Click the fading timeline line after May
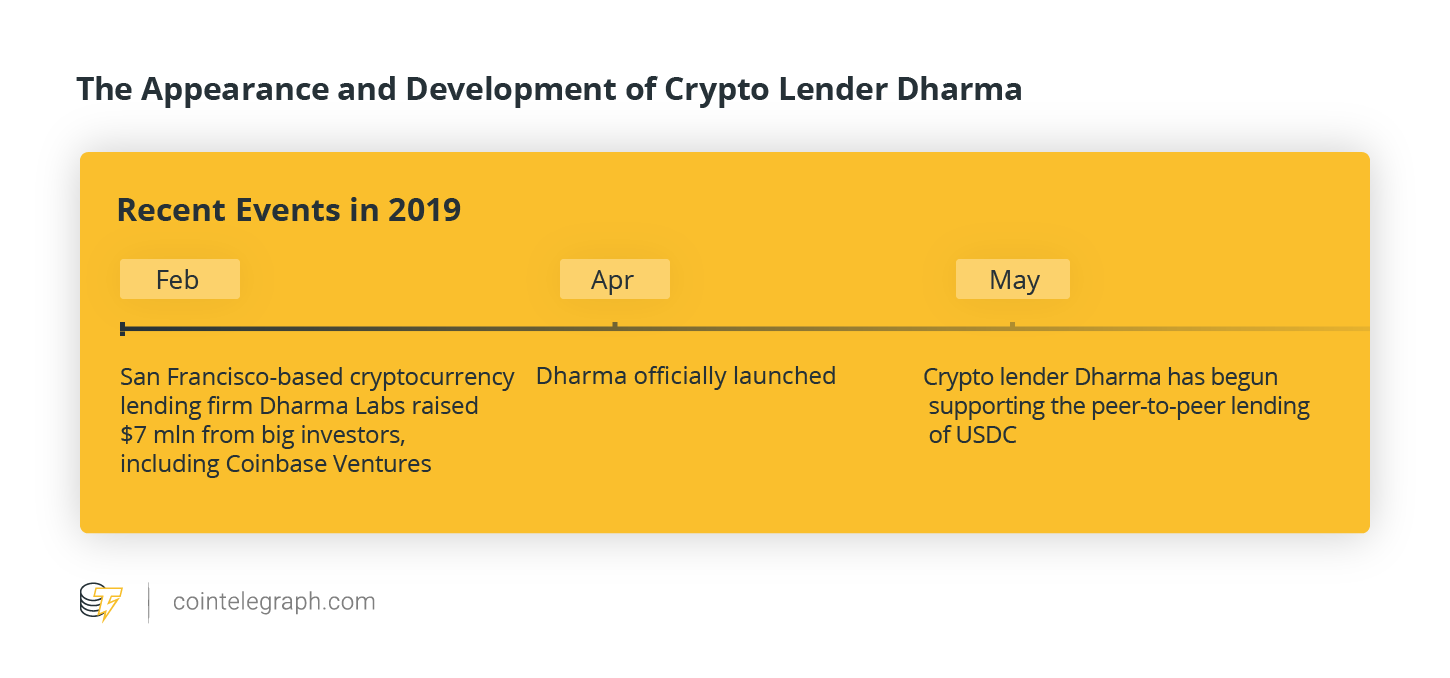The image size is (1450, 678). click(1192, 328)
